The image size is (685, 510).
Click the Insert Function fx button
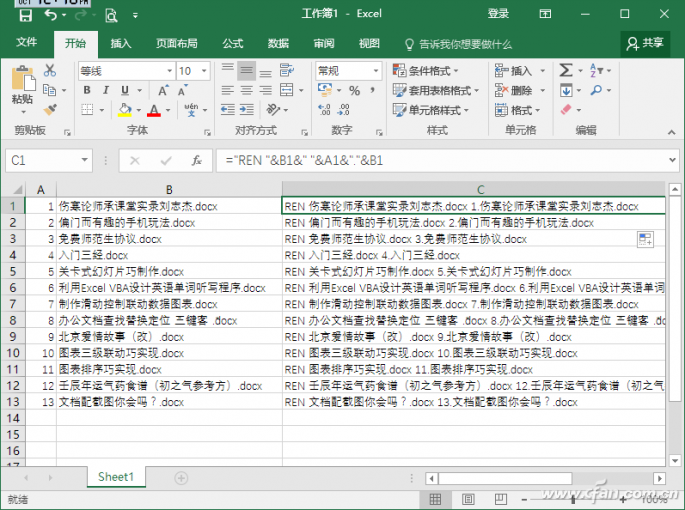(197, 161)
